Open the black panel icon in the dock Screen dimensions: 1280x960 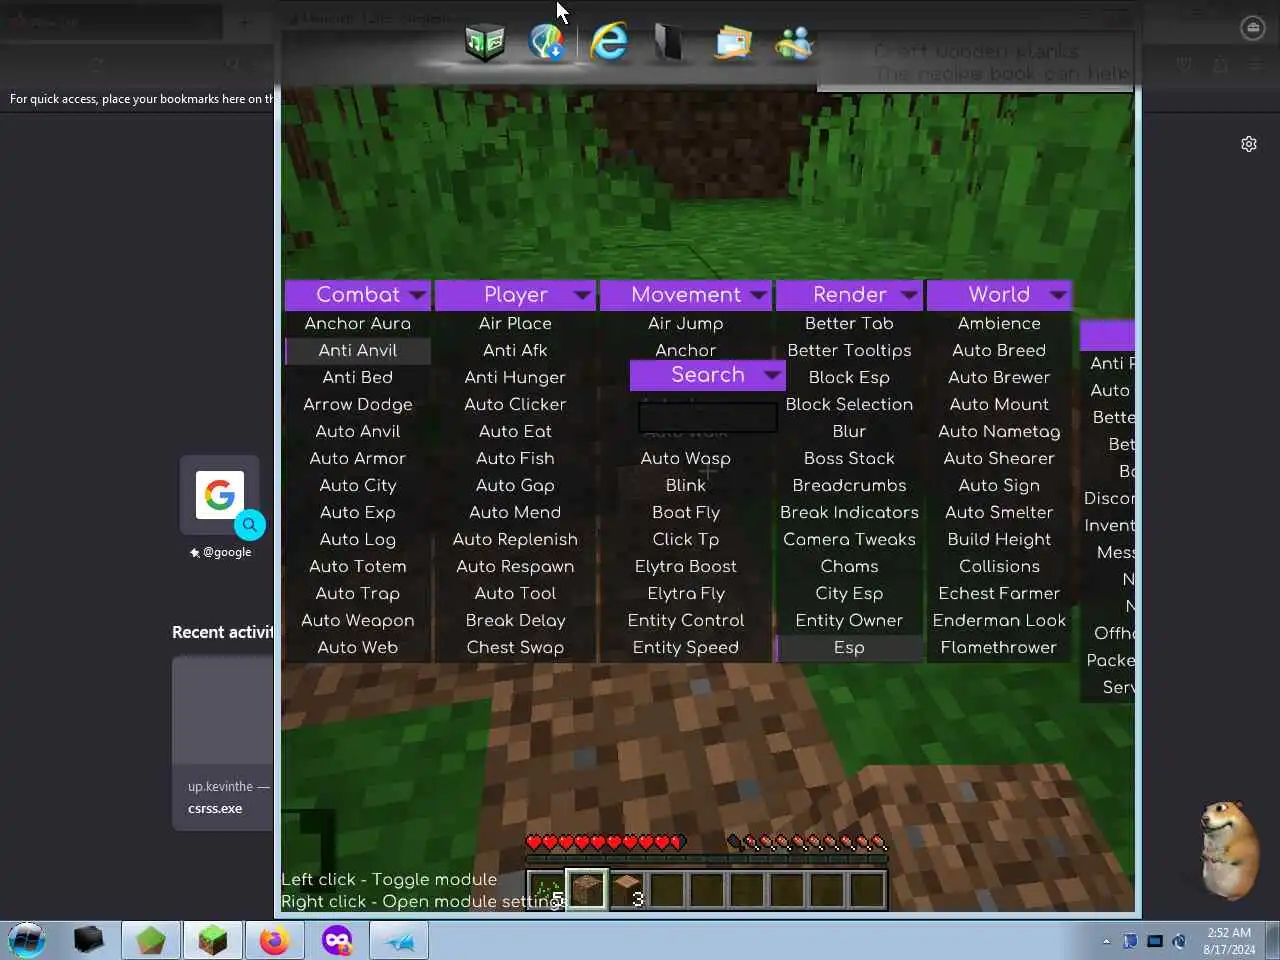[668, 43]
